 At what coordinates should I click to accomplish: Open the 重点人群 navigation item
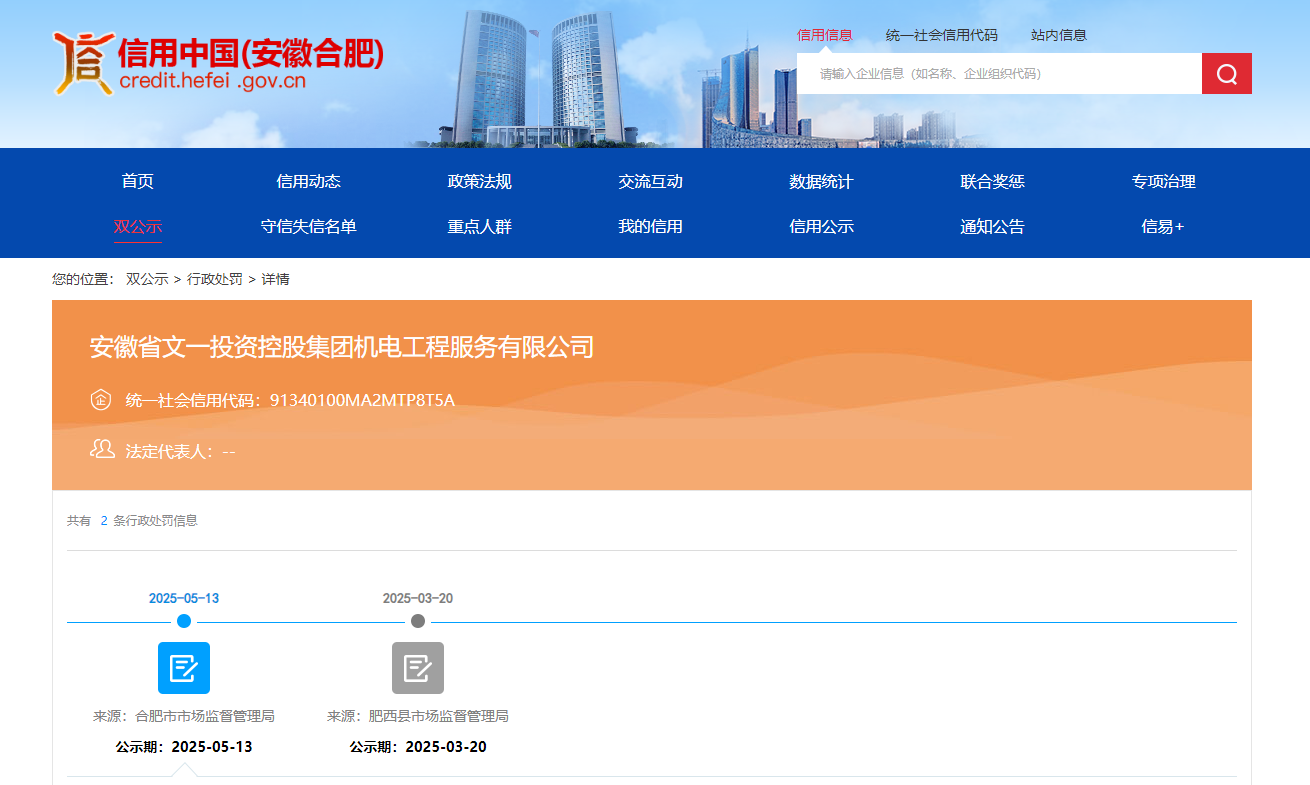(x=480, y=226)
